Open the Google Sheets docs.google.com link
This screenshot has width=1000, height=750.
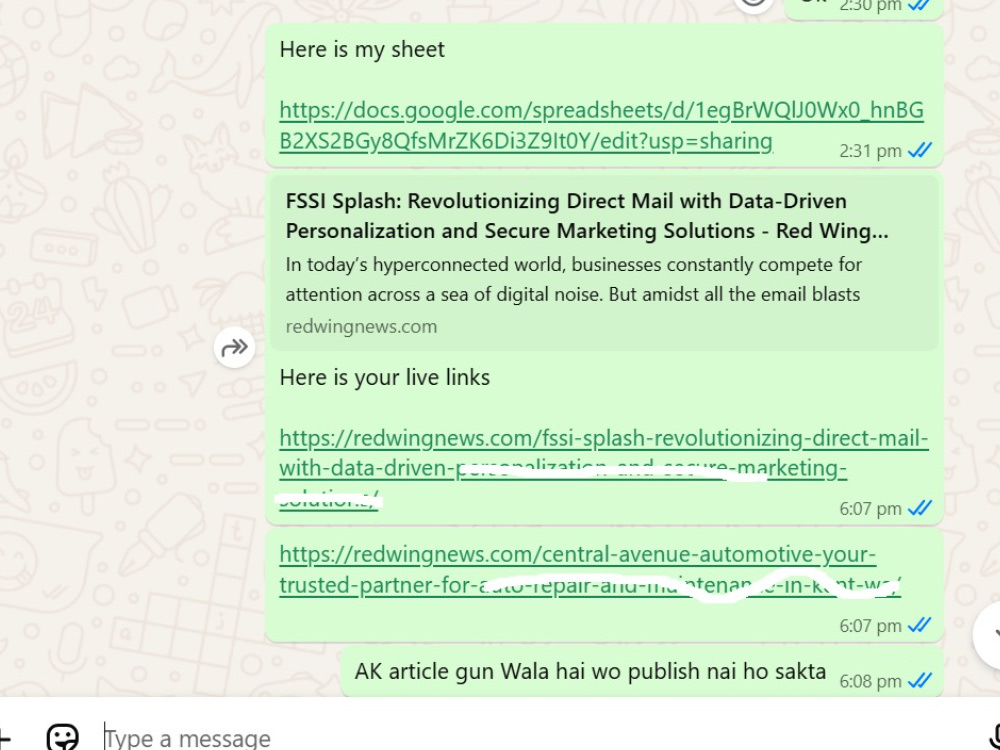[x=601, y=126]
